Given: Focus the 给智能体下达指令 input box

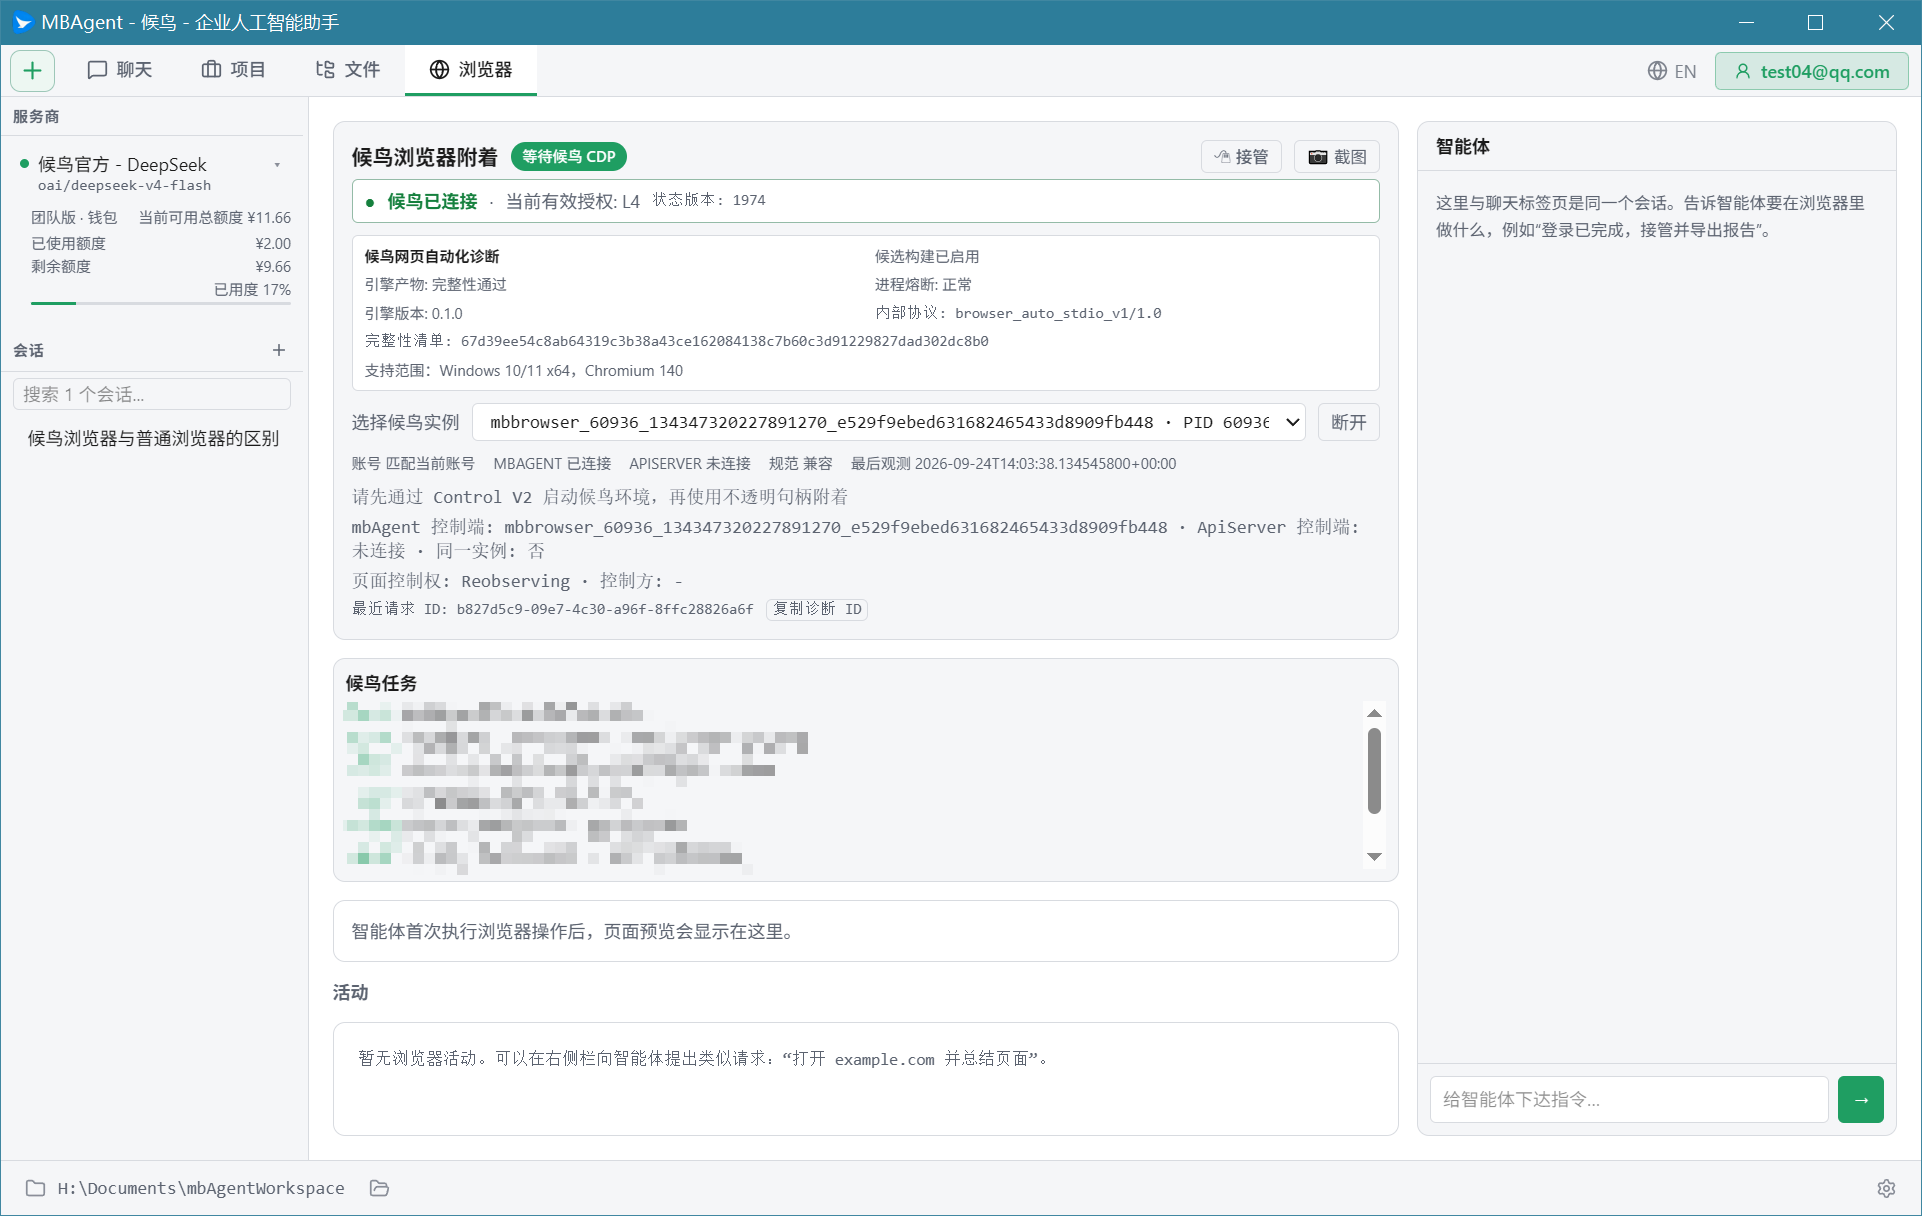Looking at the screenshot, I should 1629,1099.
